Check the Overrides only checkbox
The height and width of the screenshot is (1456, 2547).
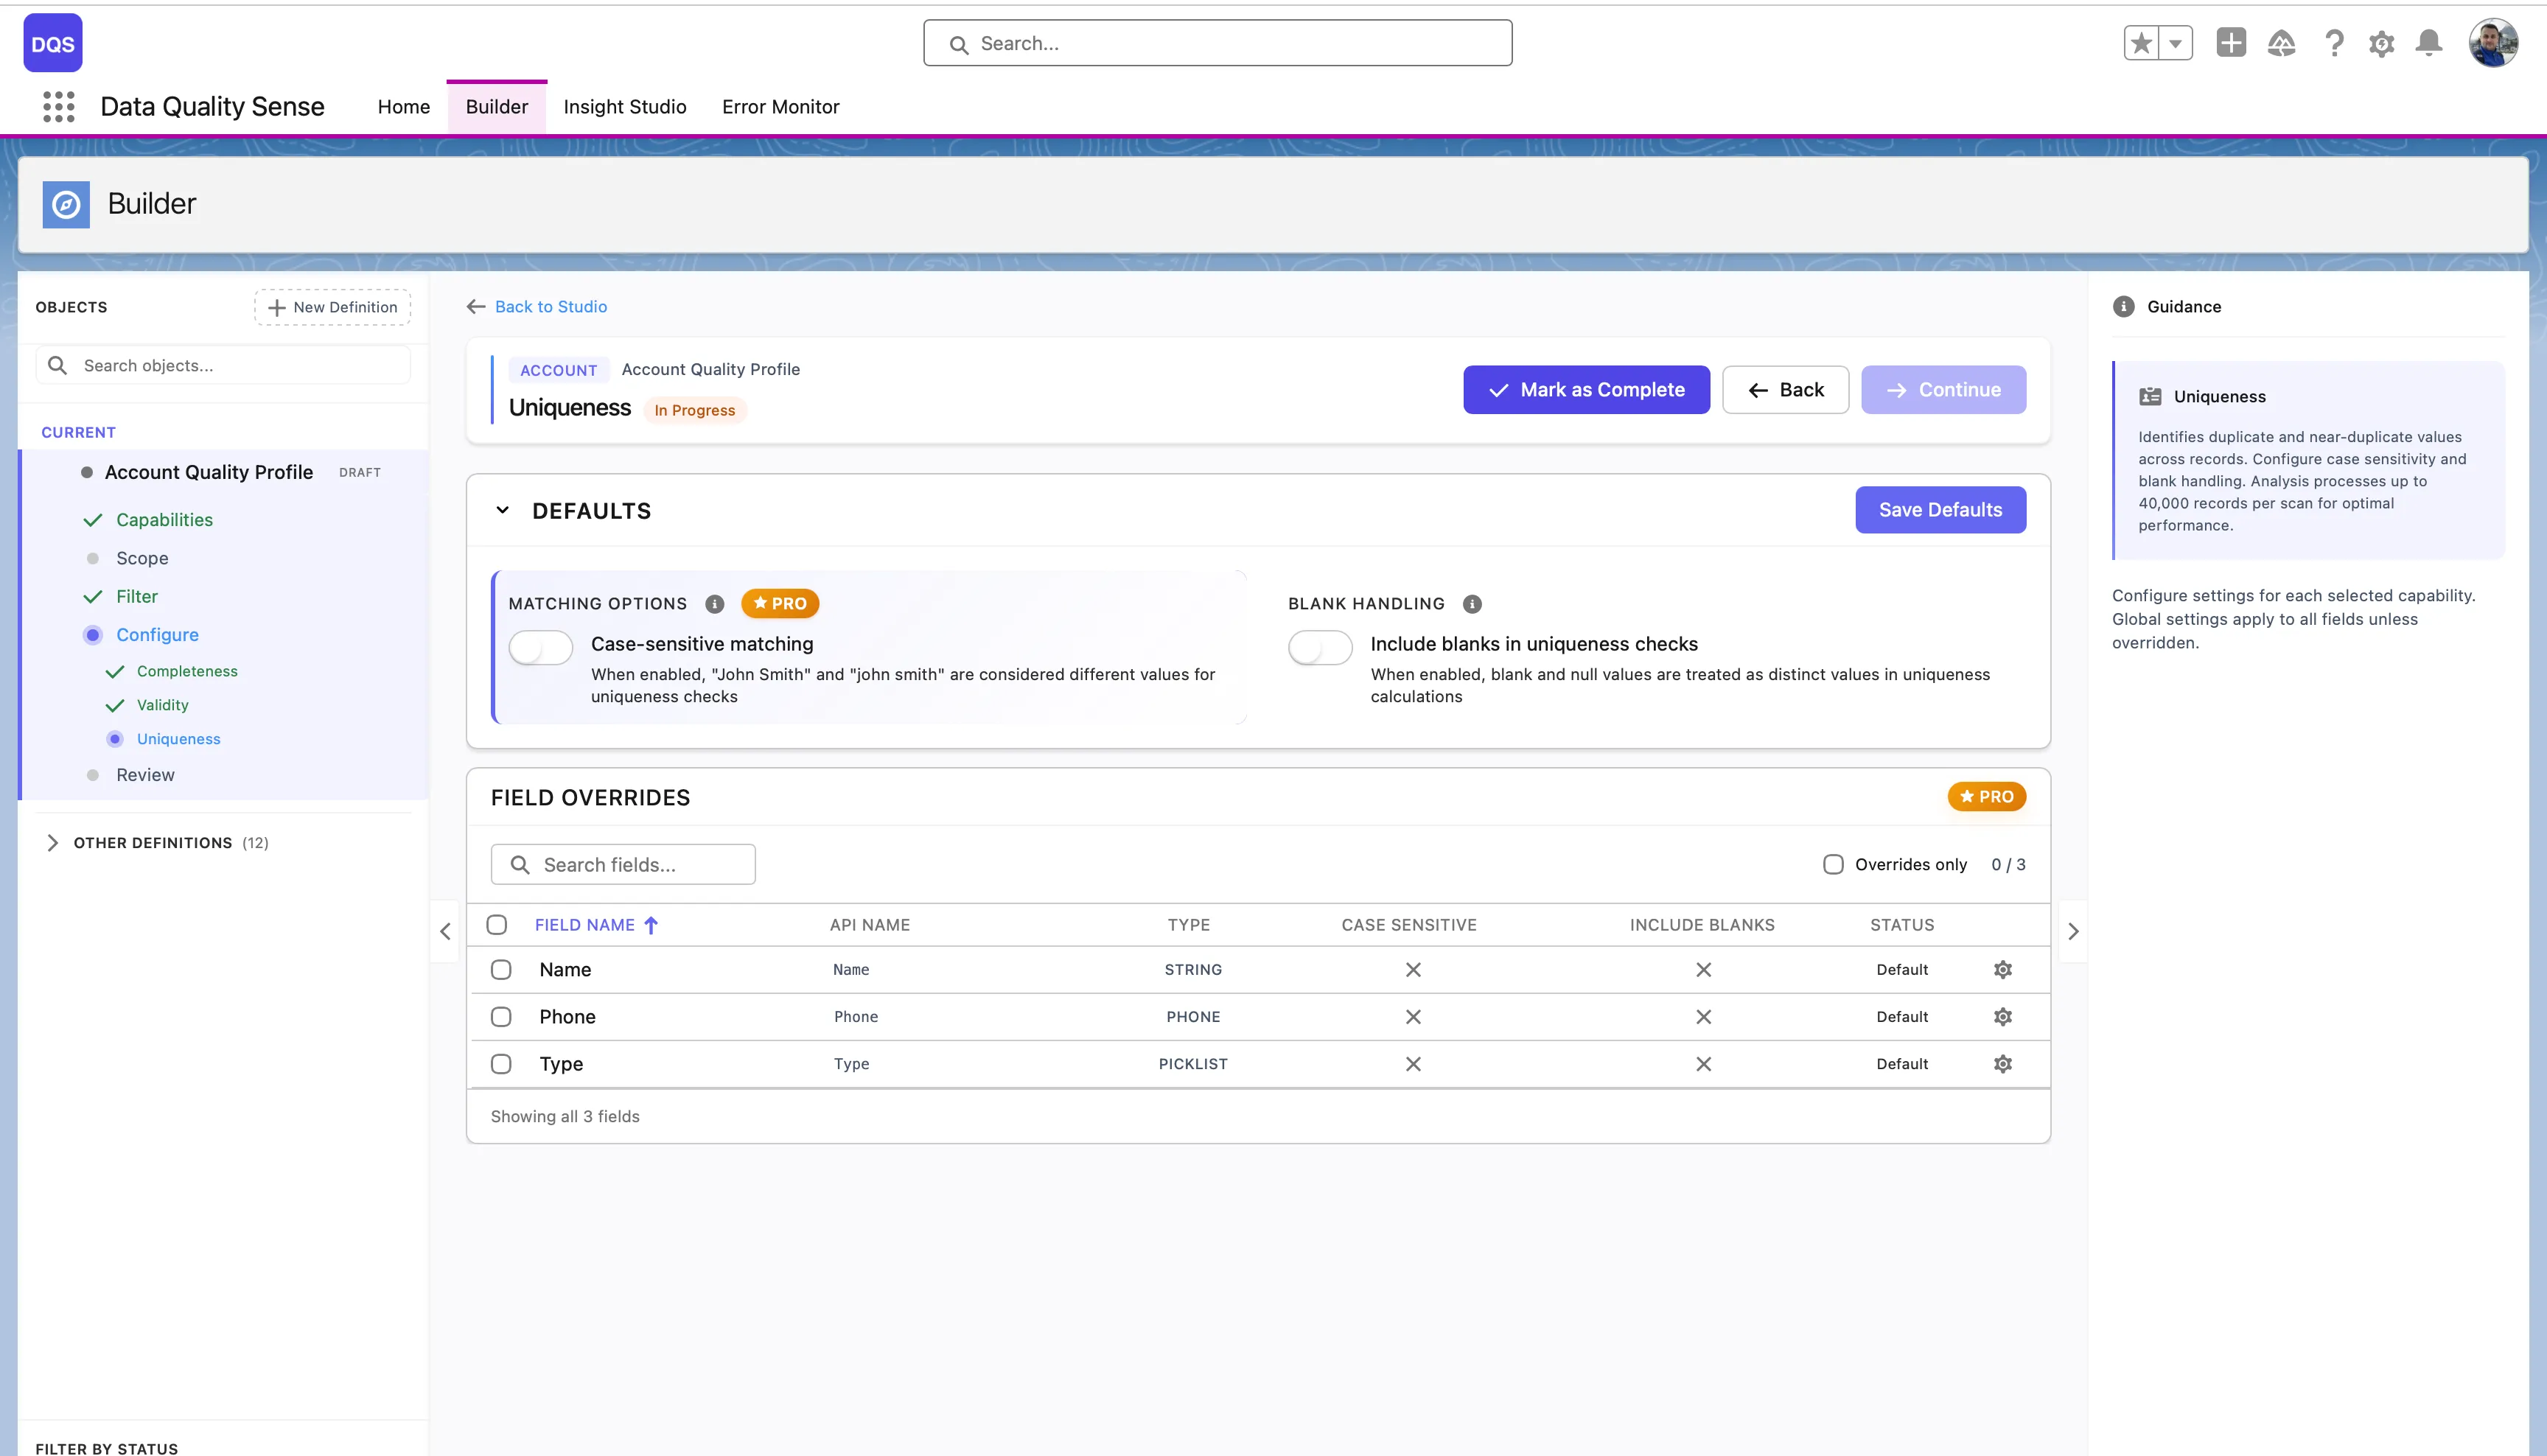1833,864
